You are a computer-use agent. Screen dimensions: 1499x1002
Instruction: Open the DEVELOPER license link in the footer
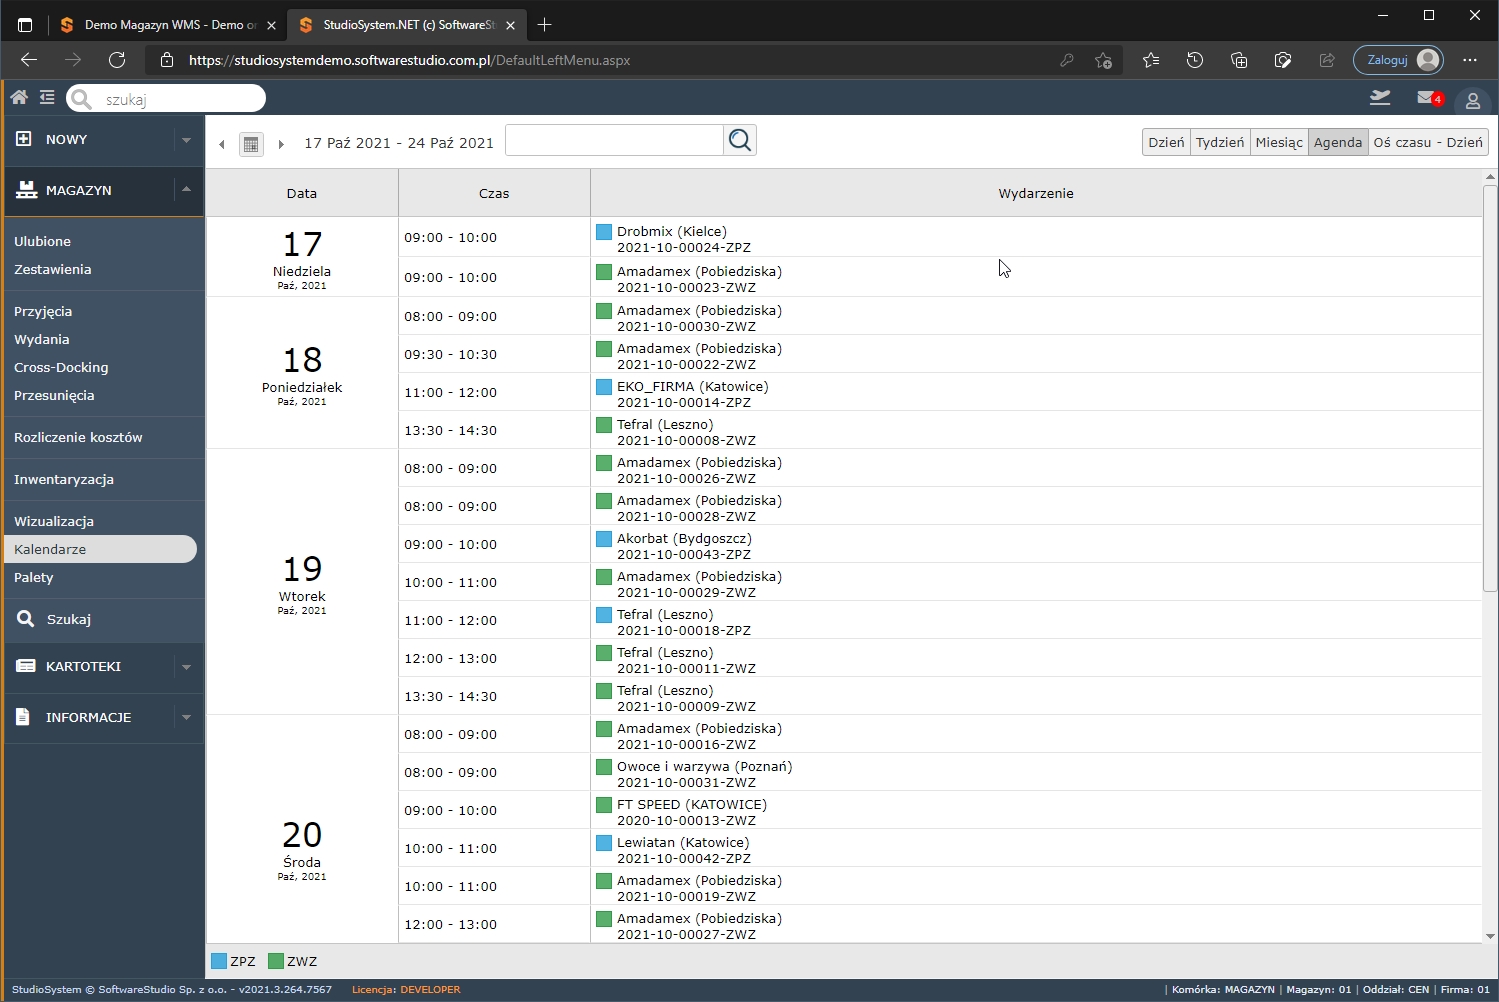pos(431,990)
